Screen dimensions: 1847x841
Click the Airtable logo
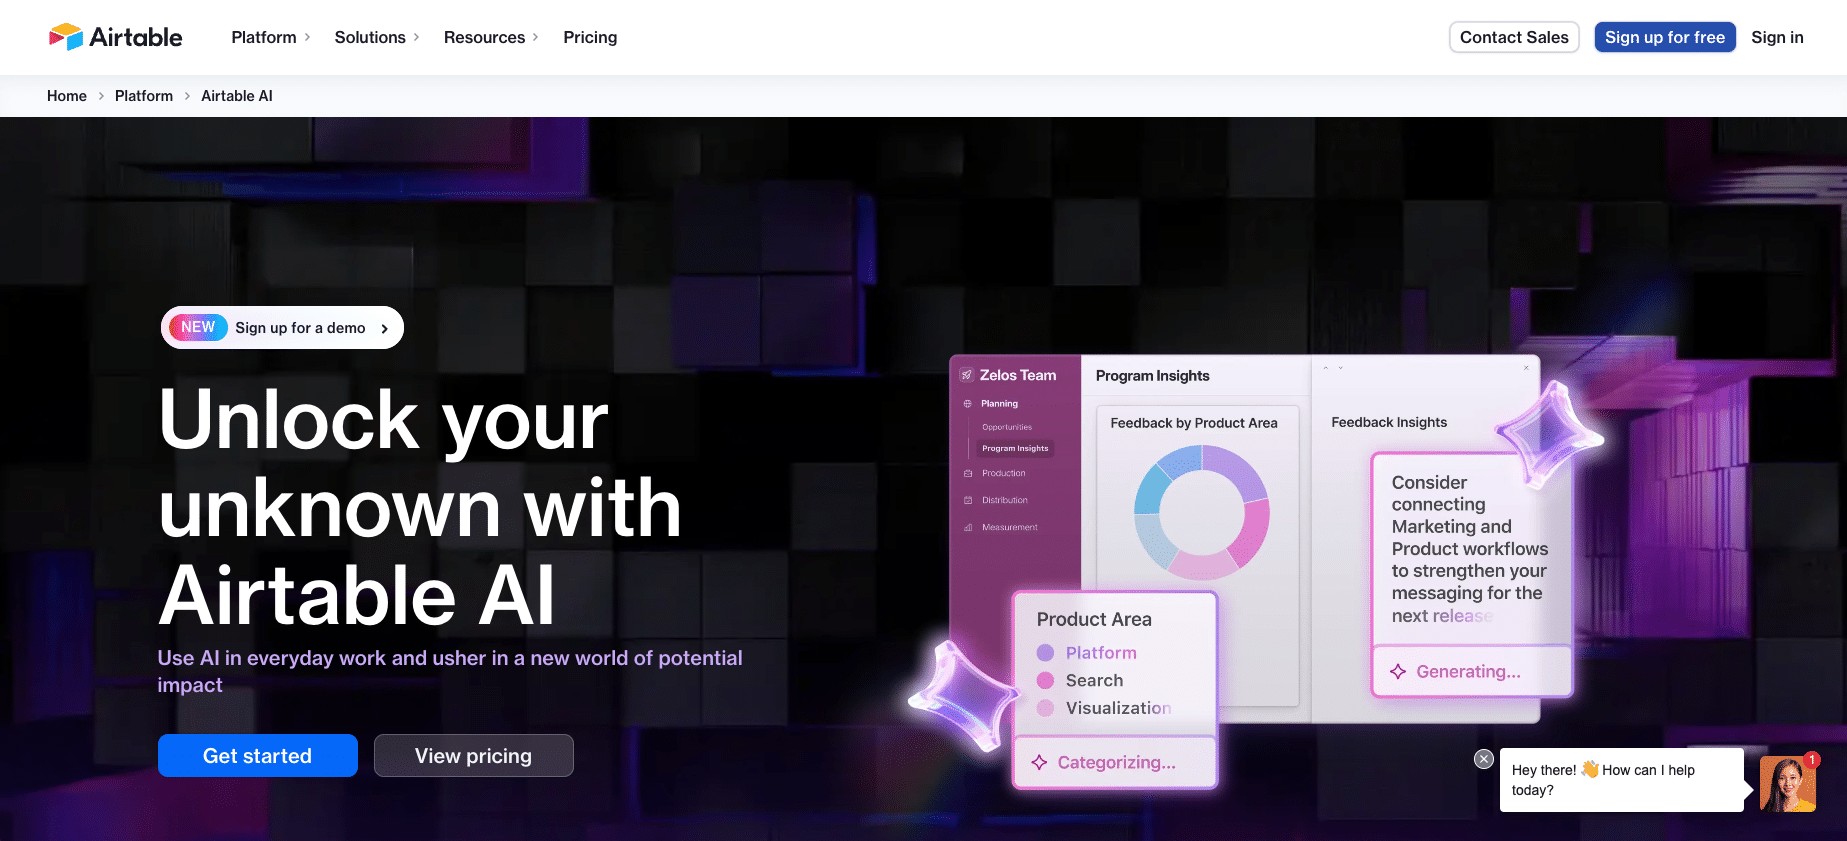[x=115, y=37]
